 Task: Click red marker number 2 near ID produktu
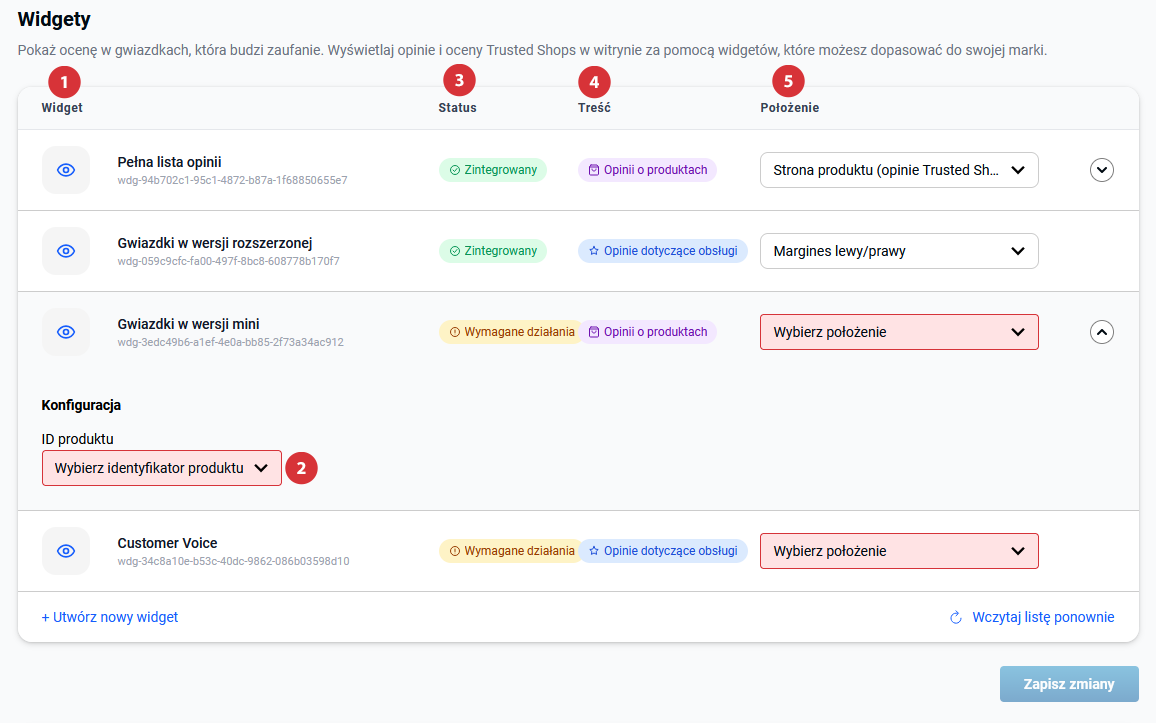301,468
